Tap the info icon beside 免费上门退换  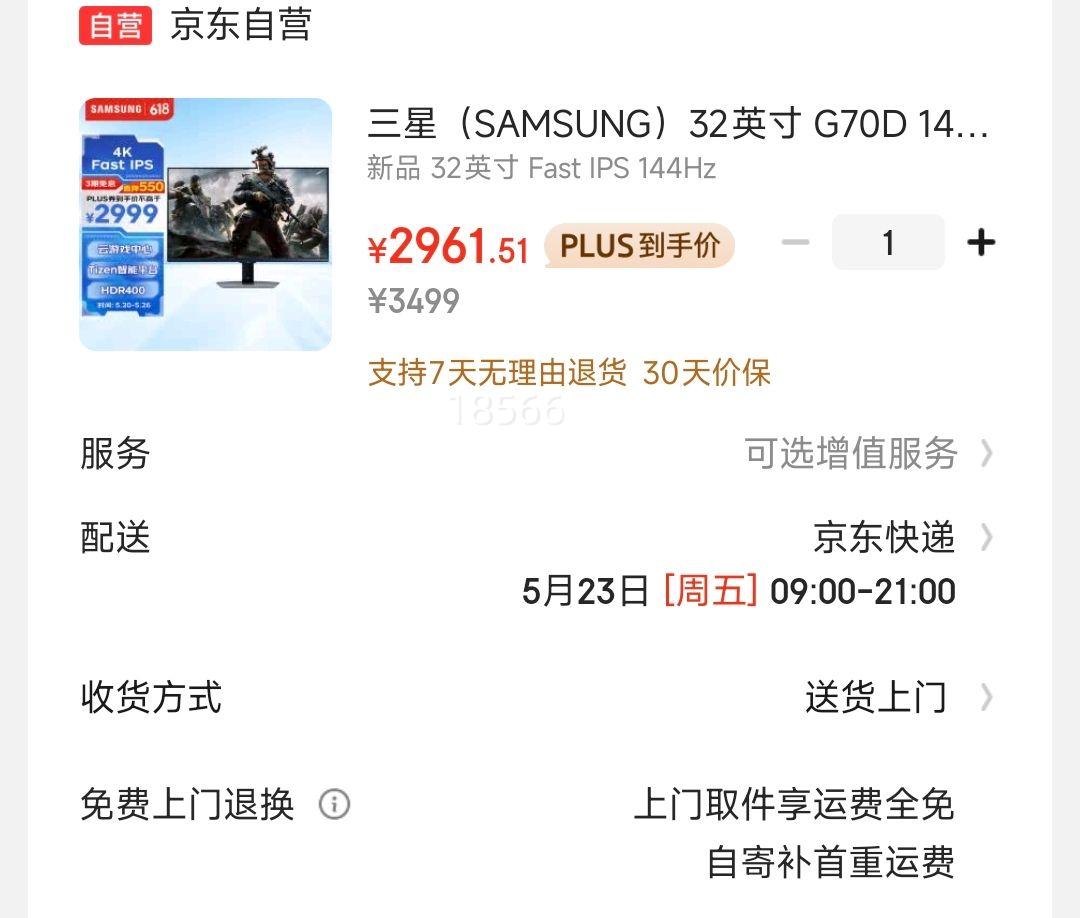(334, 804)
